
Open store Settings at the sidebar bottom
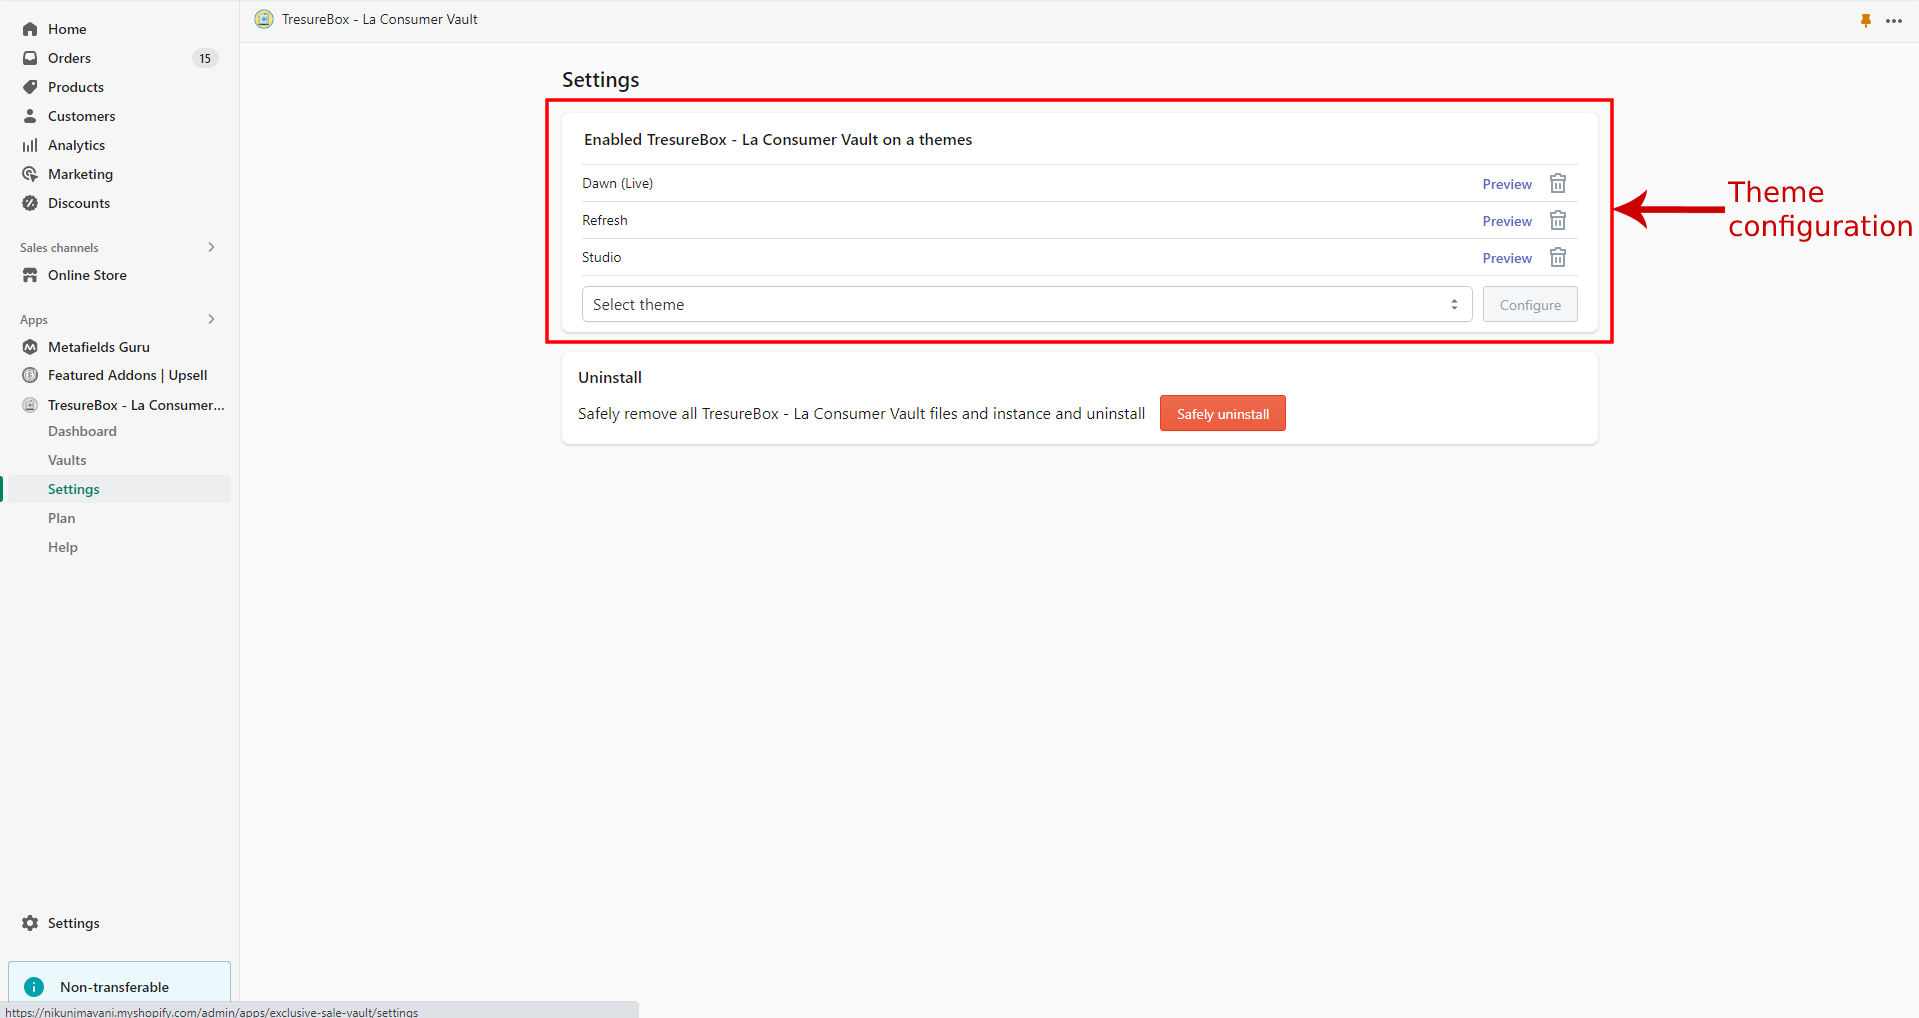coord(74,923)
